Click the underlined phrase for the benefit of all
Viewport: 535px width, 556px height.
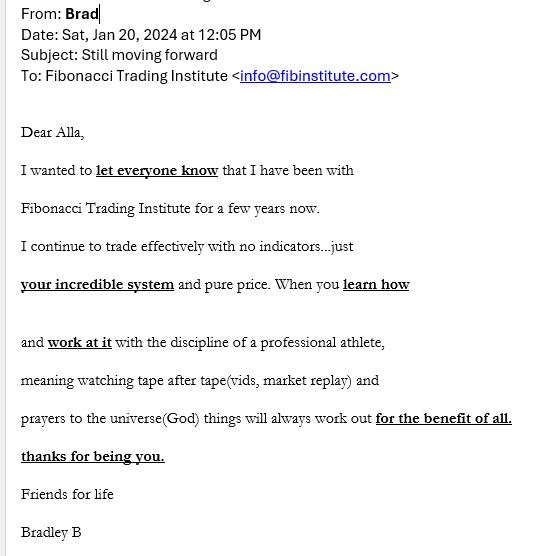[x=444, y=418]
